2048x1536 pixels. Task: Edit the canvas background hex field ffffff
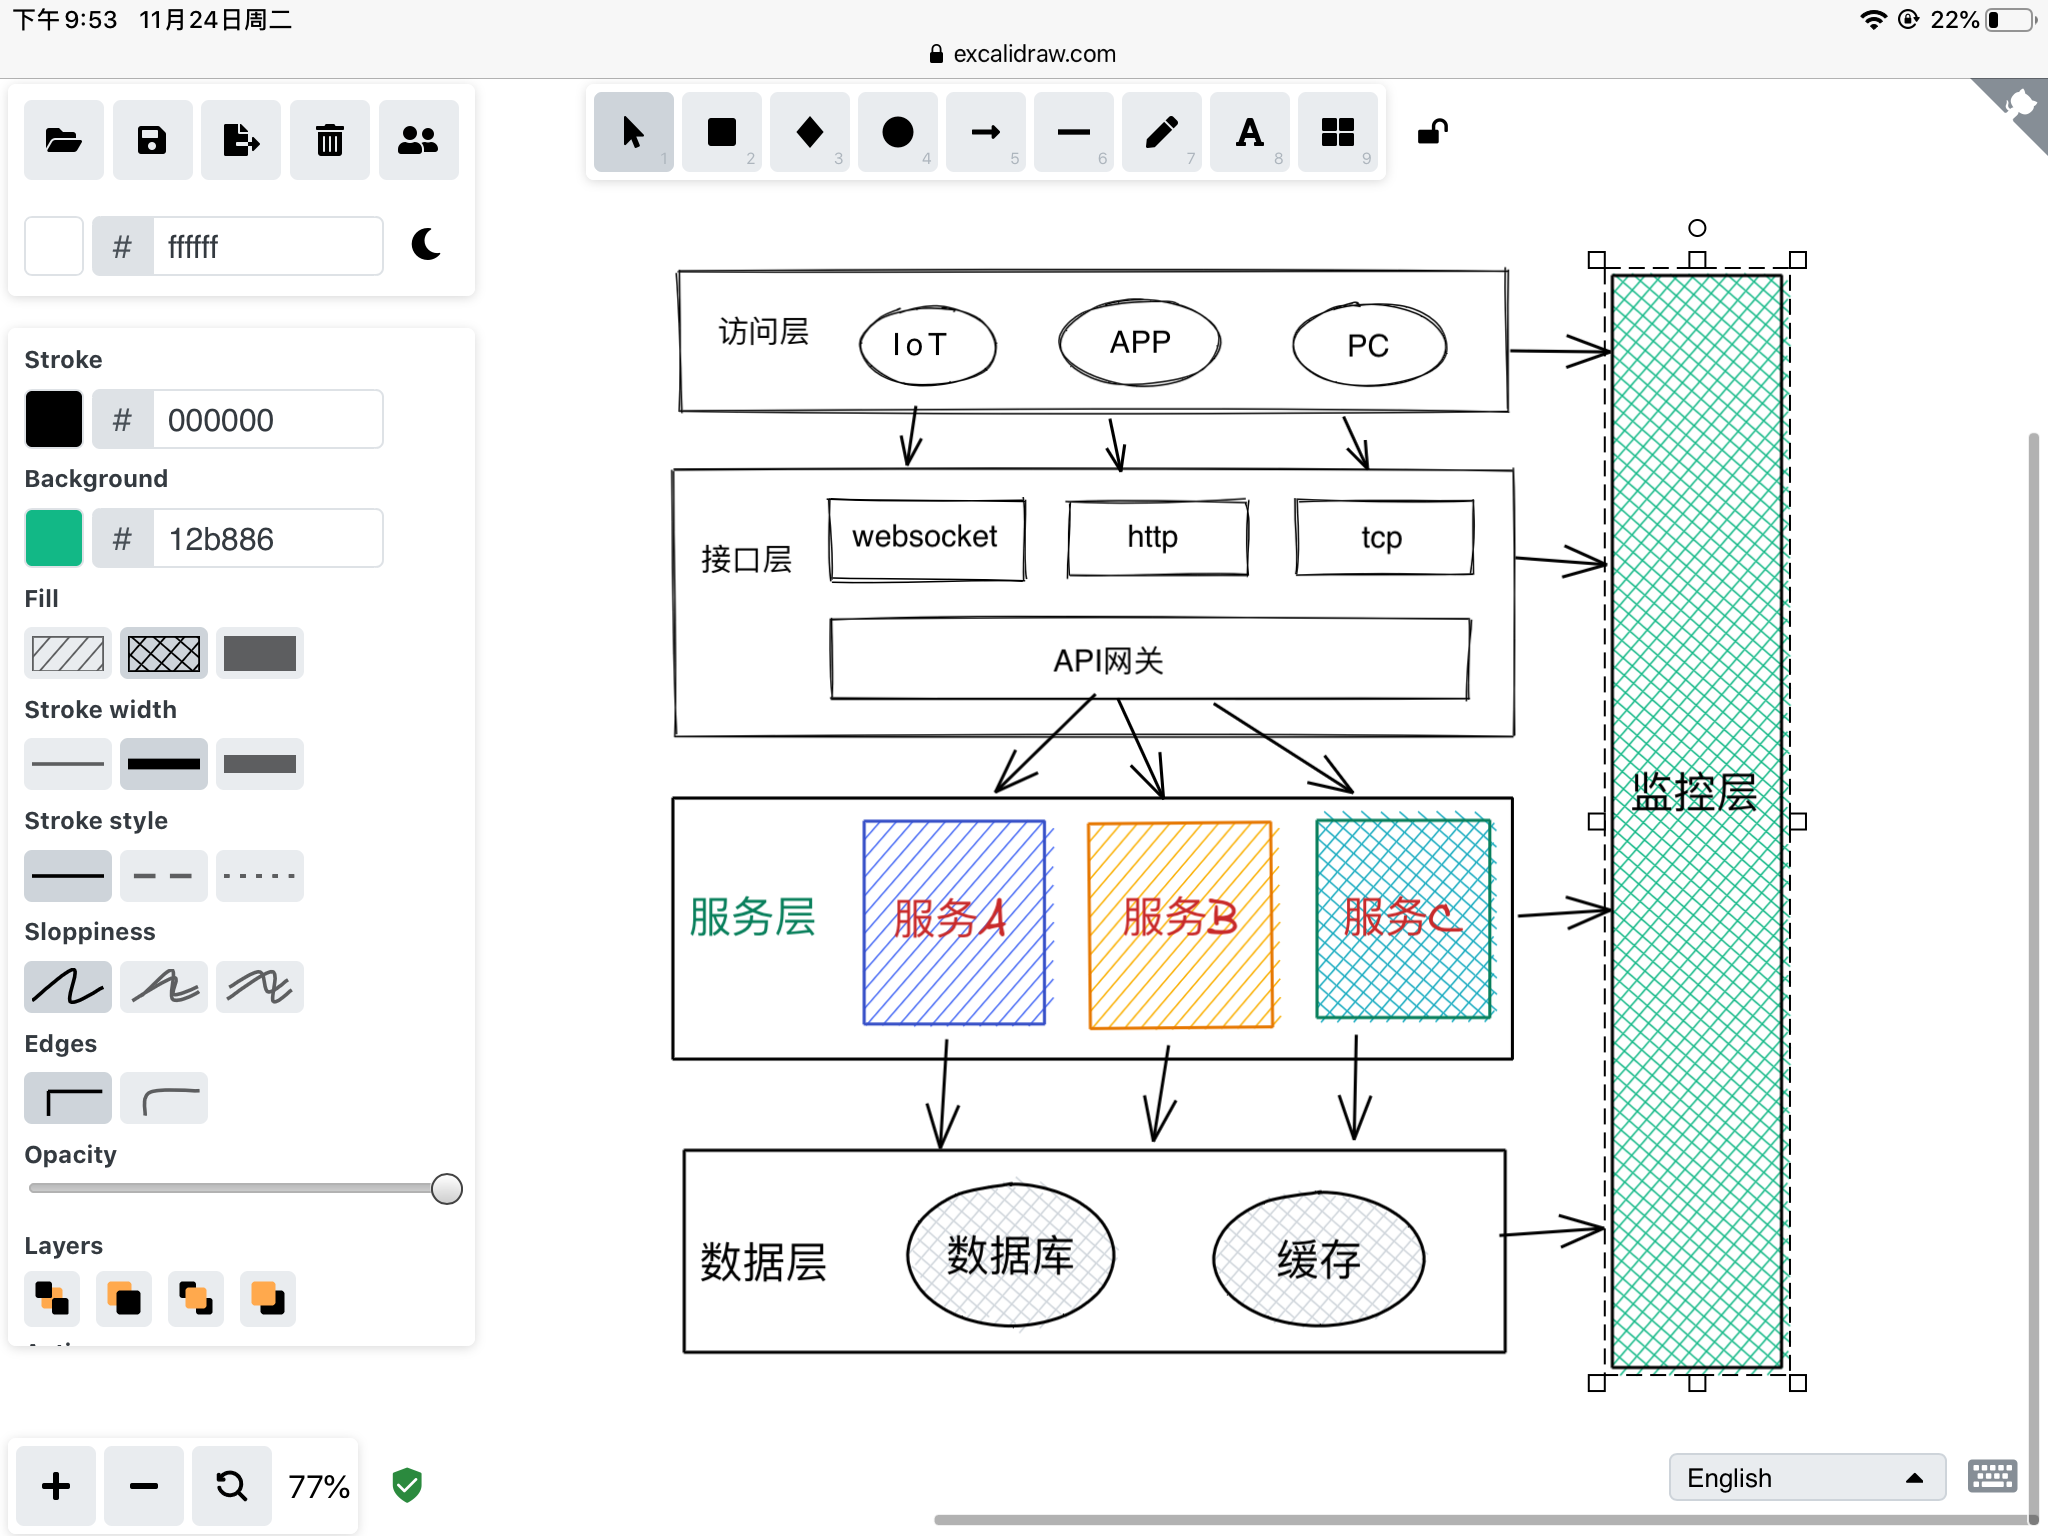pyautogui.click(x=267, y=246)
